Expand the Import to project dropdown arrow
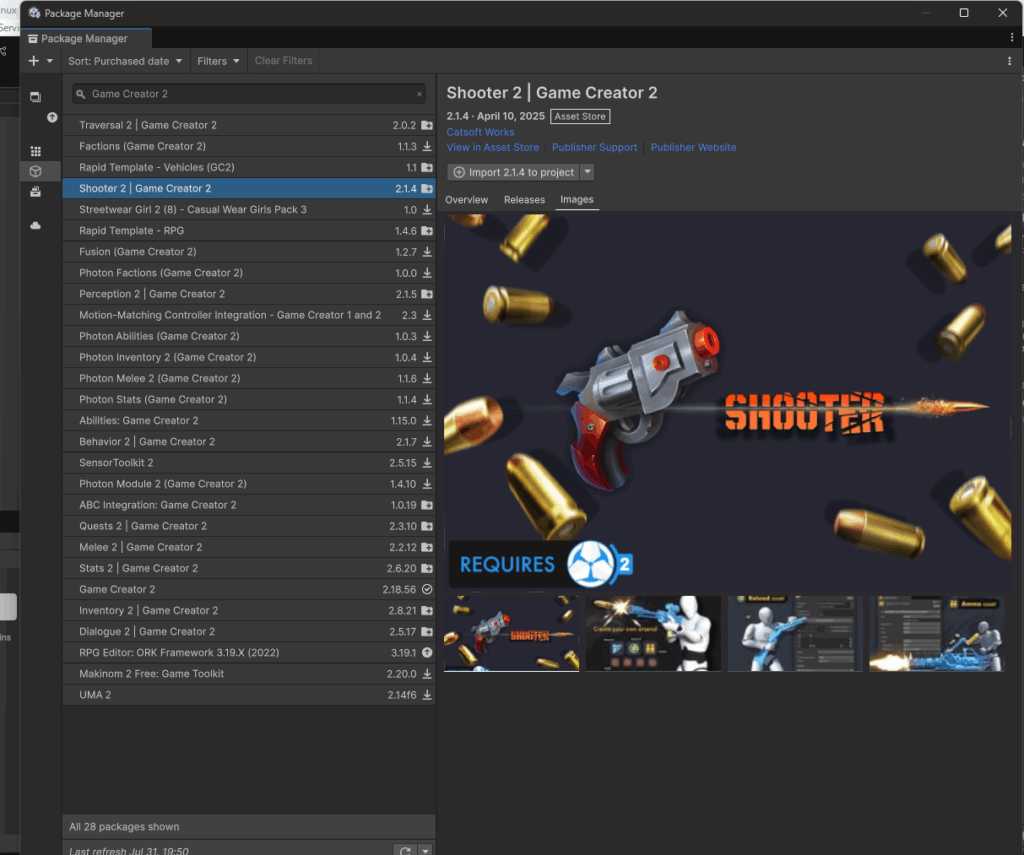Screen dimensions: 1024x855 [x=587, y=172]
